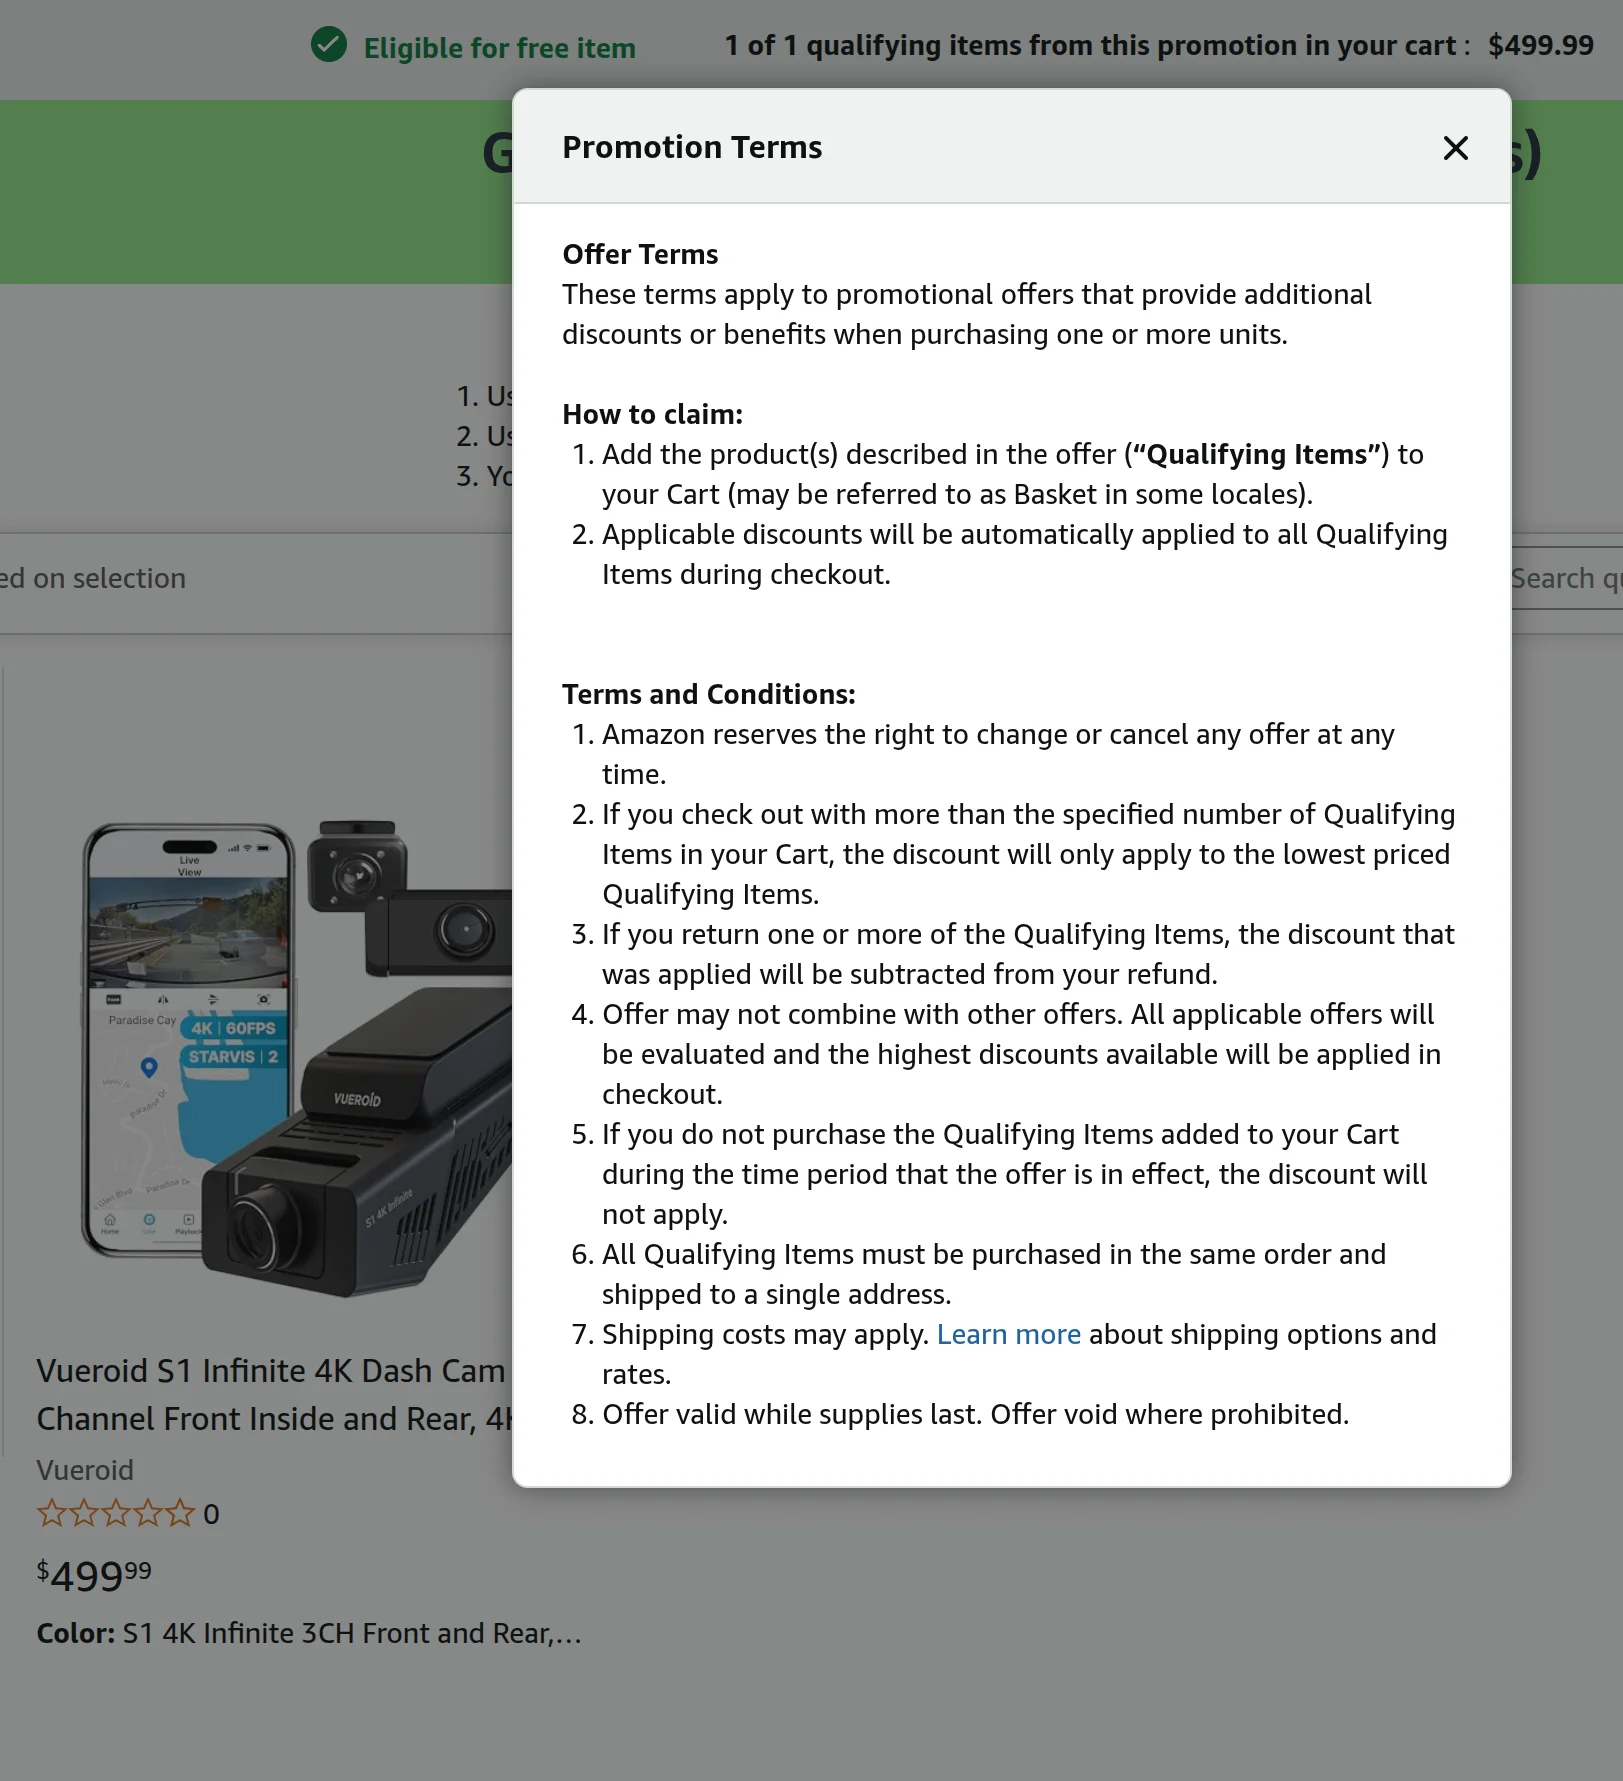Click 'All Qualifying Items must be purchased' term
The width and height of the screenshot is (1623, 1781).
point(994,1274)
